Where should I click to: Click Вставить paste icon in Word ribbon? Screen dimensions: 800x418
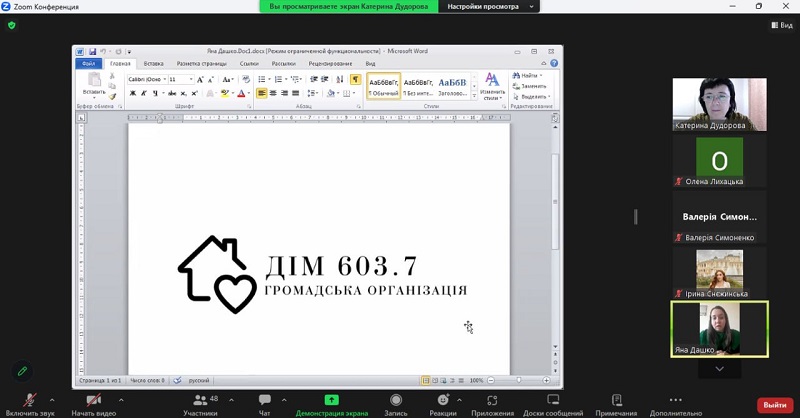[x=94, y=84]
